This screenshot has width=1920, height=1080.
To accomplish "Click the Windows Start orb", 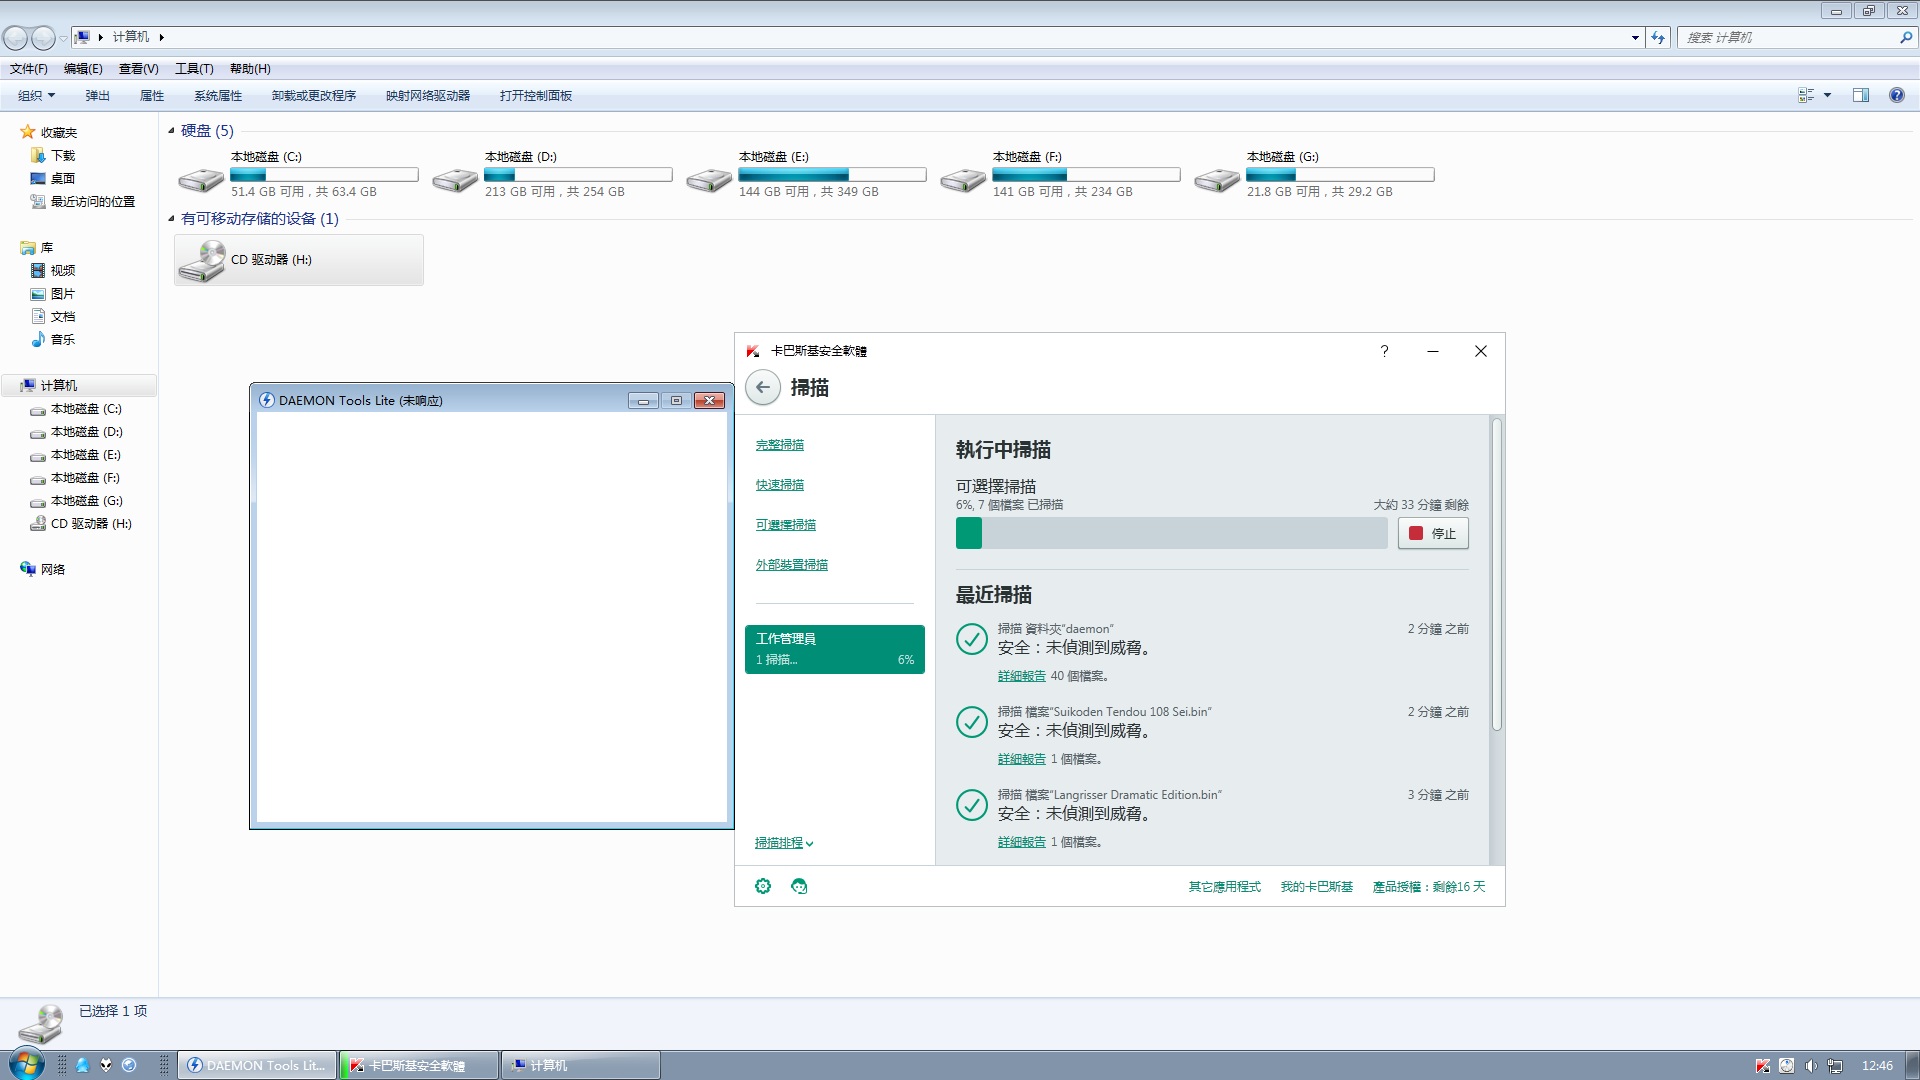I will [27, 1064].
